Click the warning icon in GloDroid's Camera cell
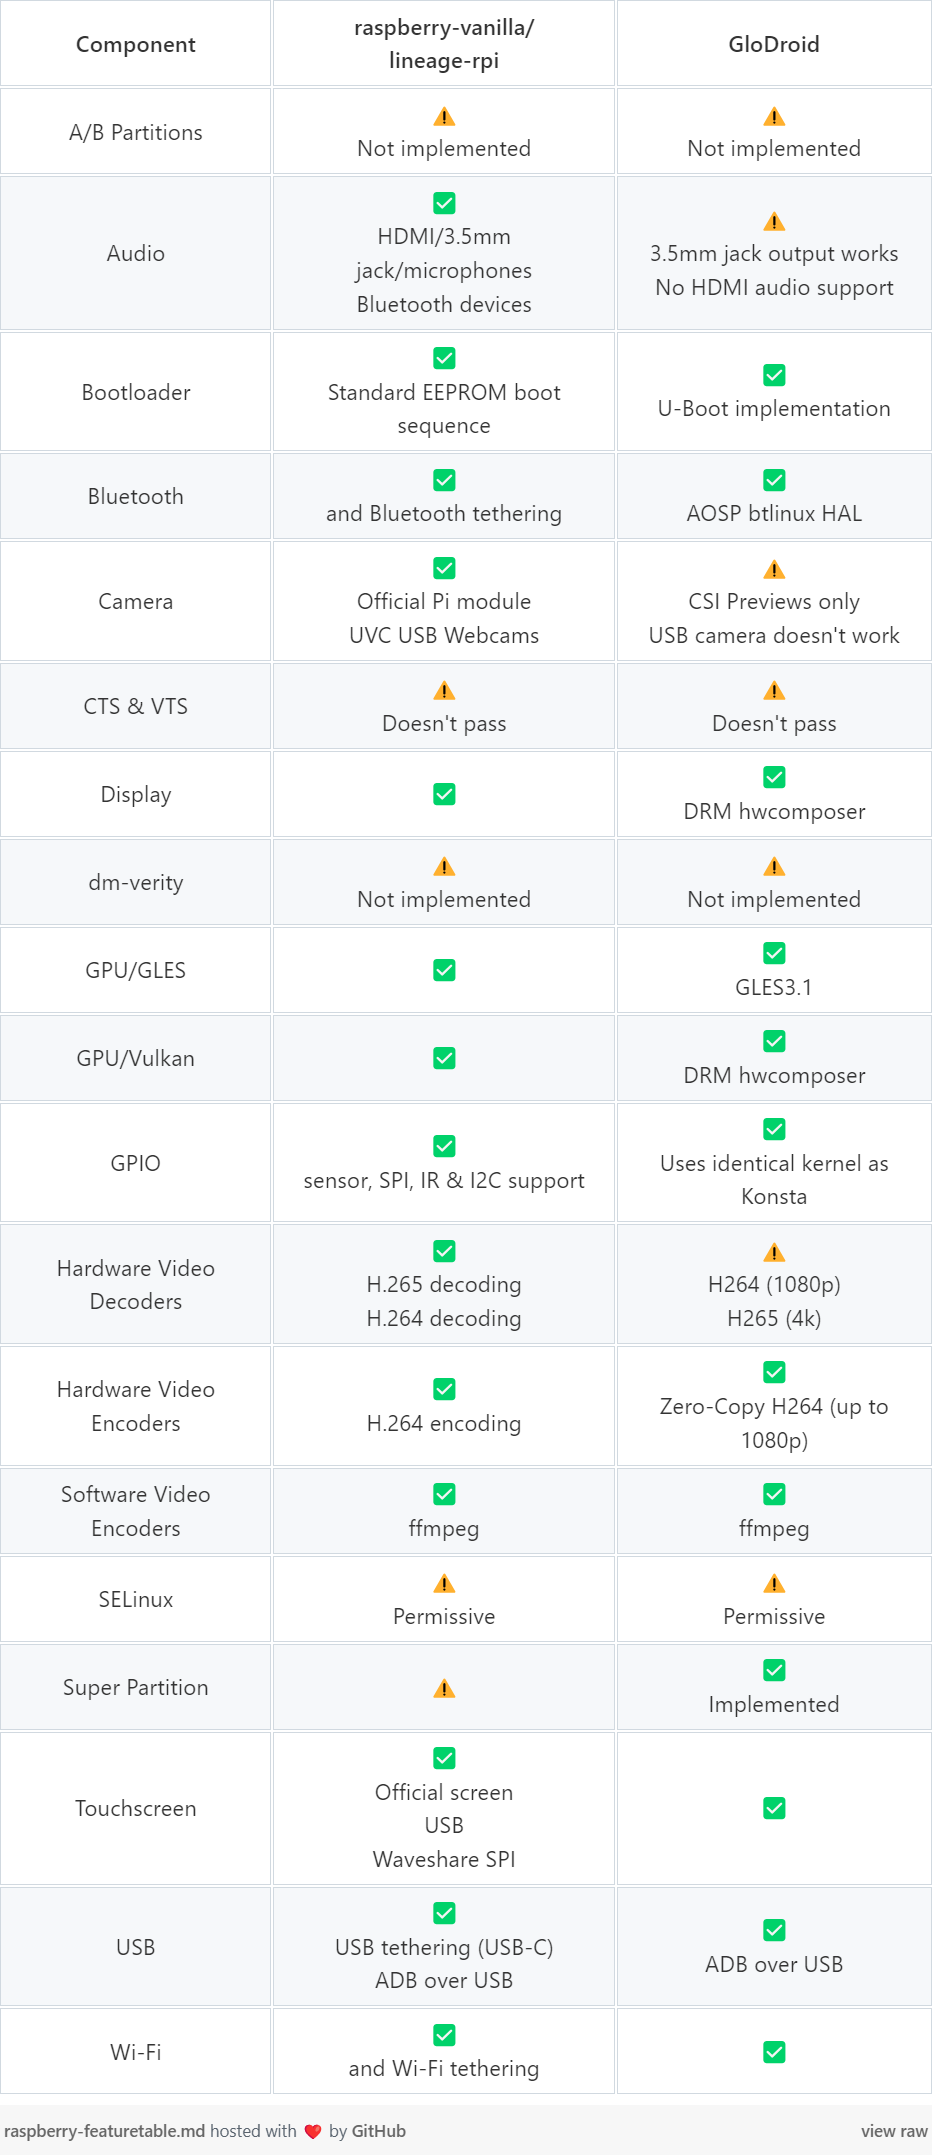 pos(774,569)
